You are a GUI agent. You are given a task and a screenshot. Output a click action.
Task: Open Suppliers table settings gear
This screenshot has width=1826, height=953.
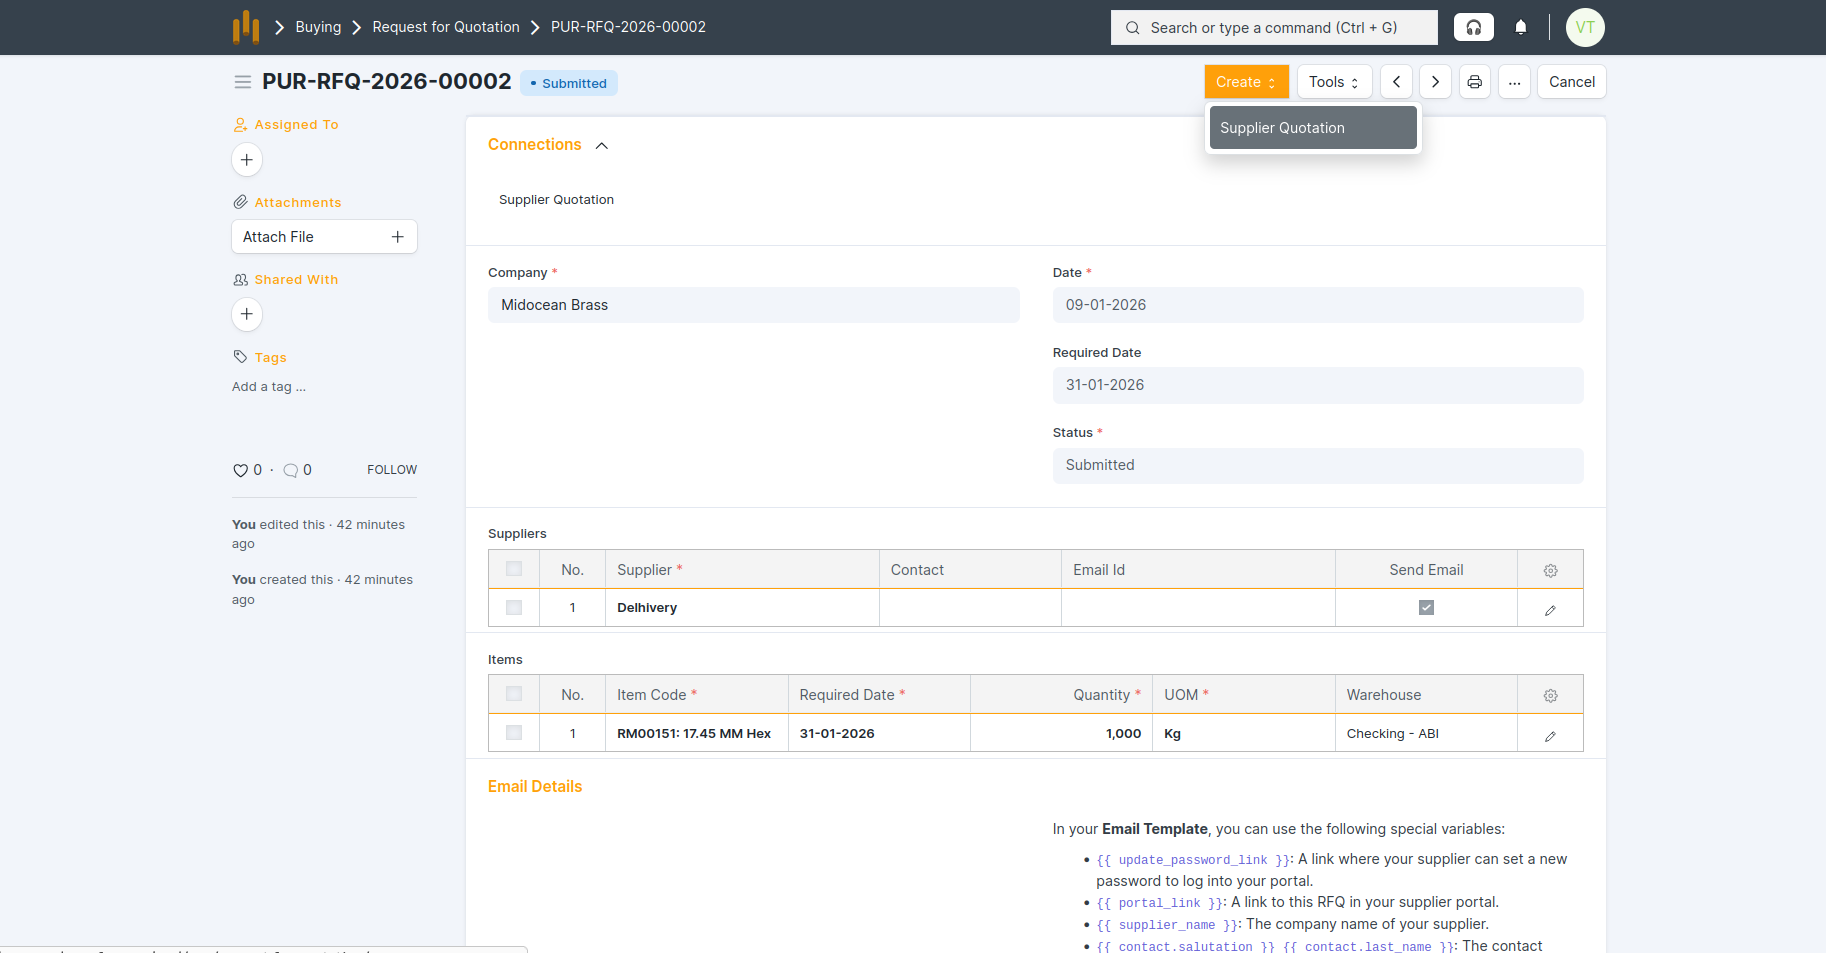1549,570
